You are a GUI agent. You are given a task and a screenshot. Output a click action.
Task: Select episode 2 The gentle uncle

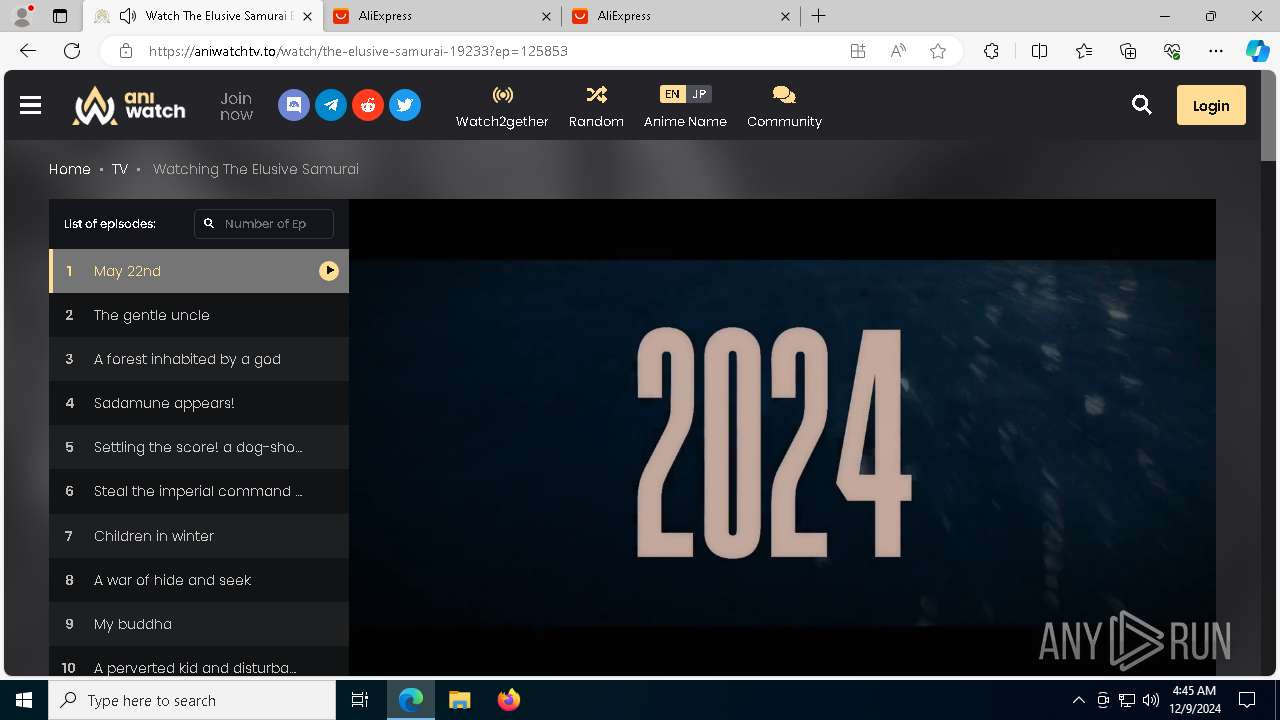tap(199, 315)
